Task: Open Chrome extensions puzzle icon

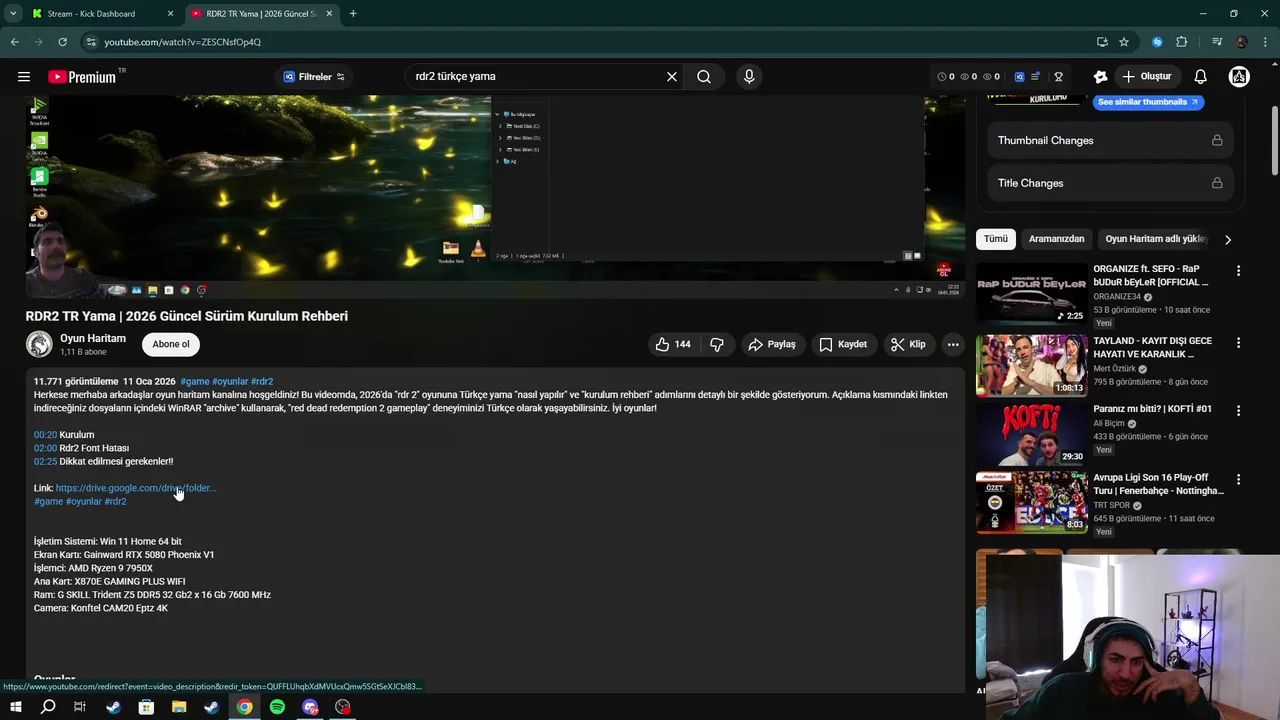Action: pyautogui.click(x=1182, y=42)
